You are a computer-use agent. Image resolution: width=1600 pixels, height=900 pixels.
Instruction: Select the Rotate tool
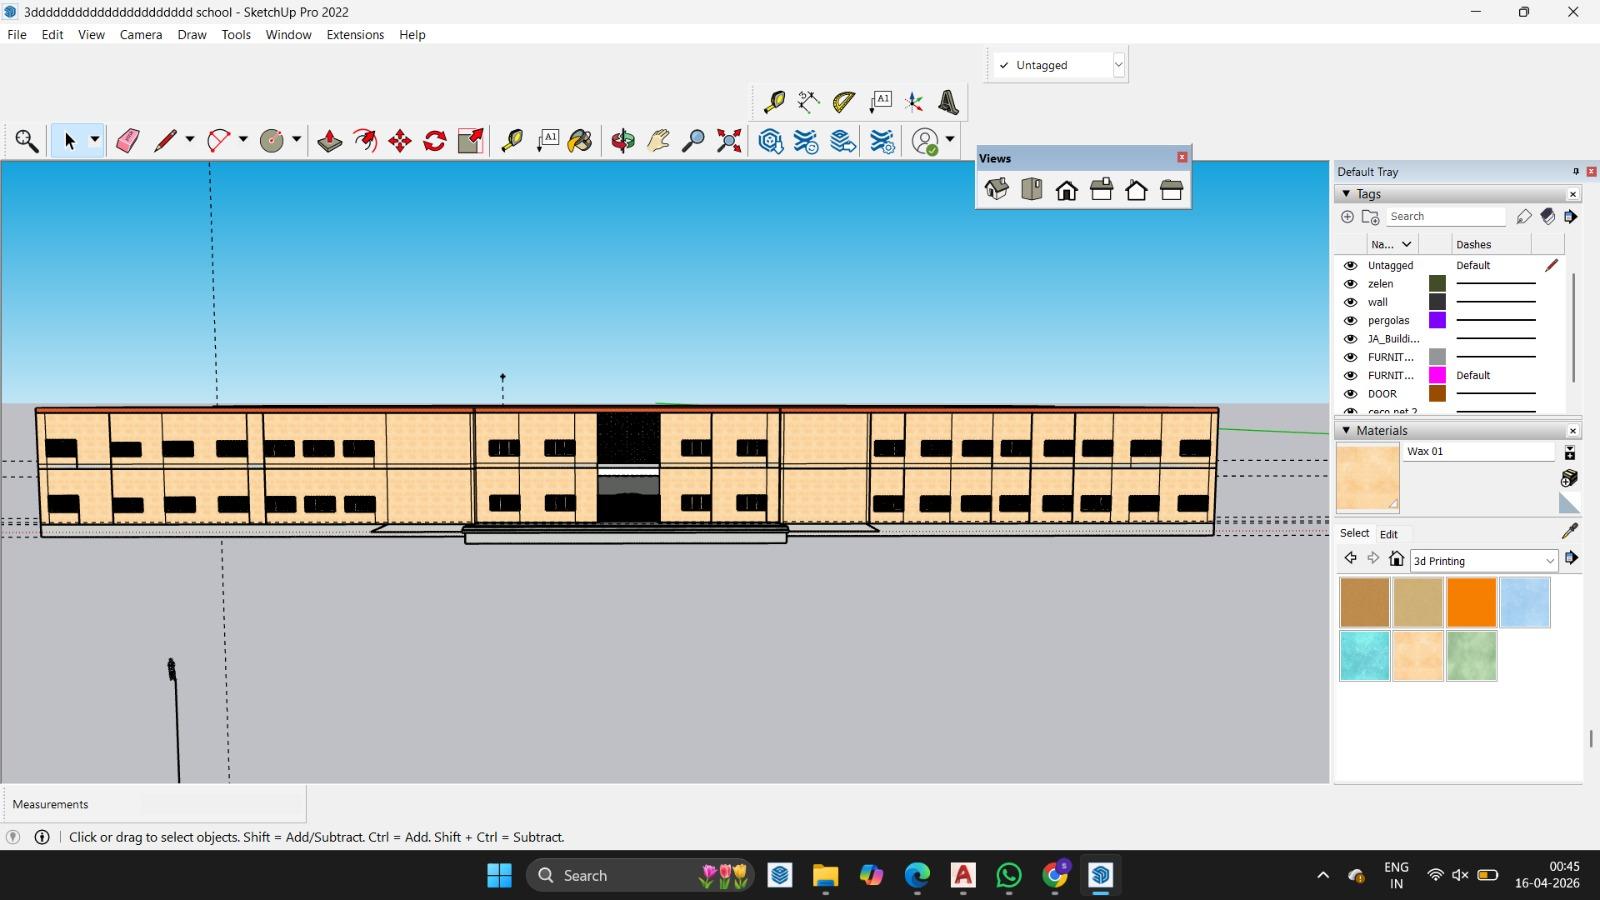[435, 141]
